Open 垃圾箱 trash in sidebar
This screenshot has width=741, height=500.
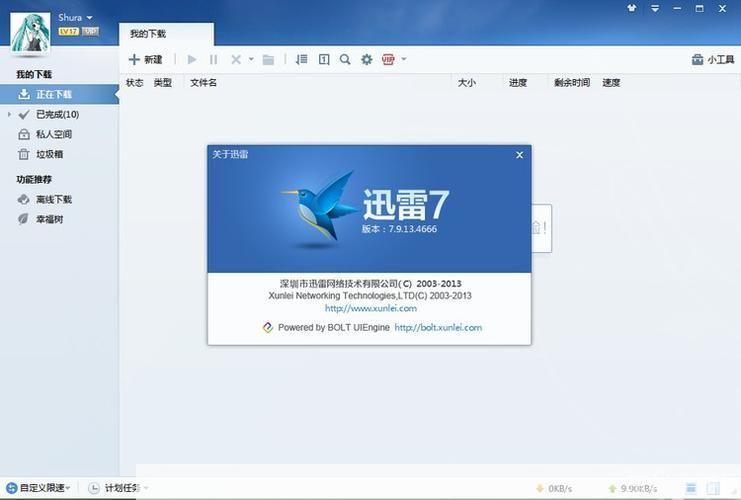point(50,154)
